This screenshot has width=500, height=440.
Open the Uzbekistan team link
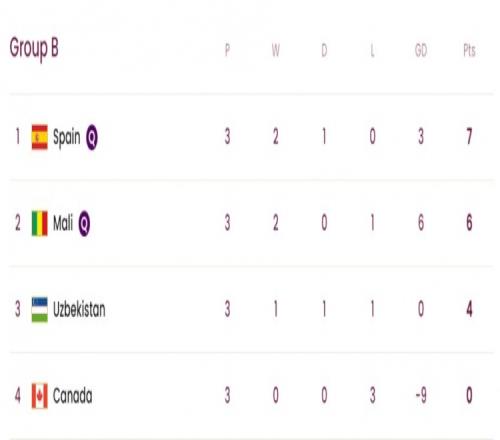pos(79,309)
